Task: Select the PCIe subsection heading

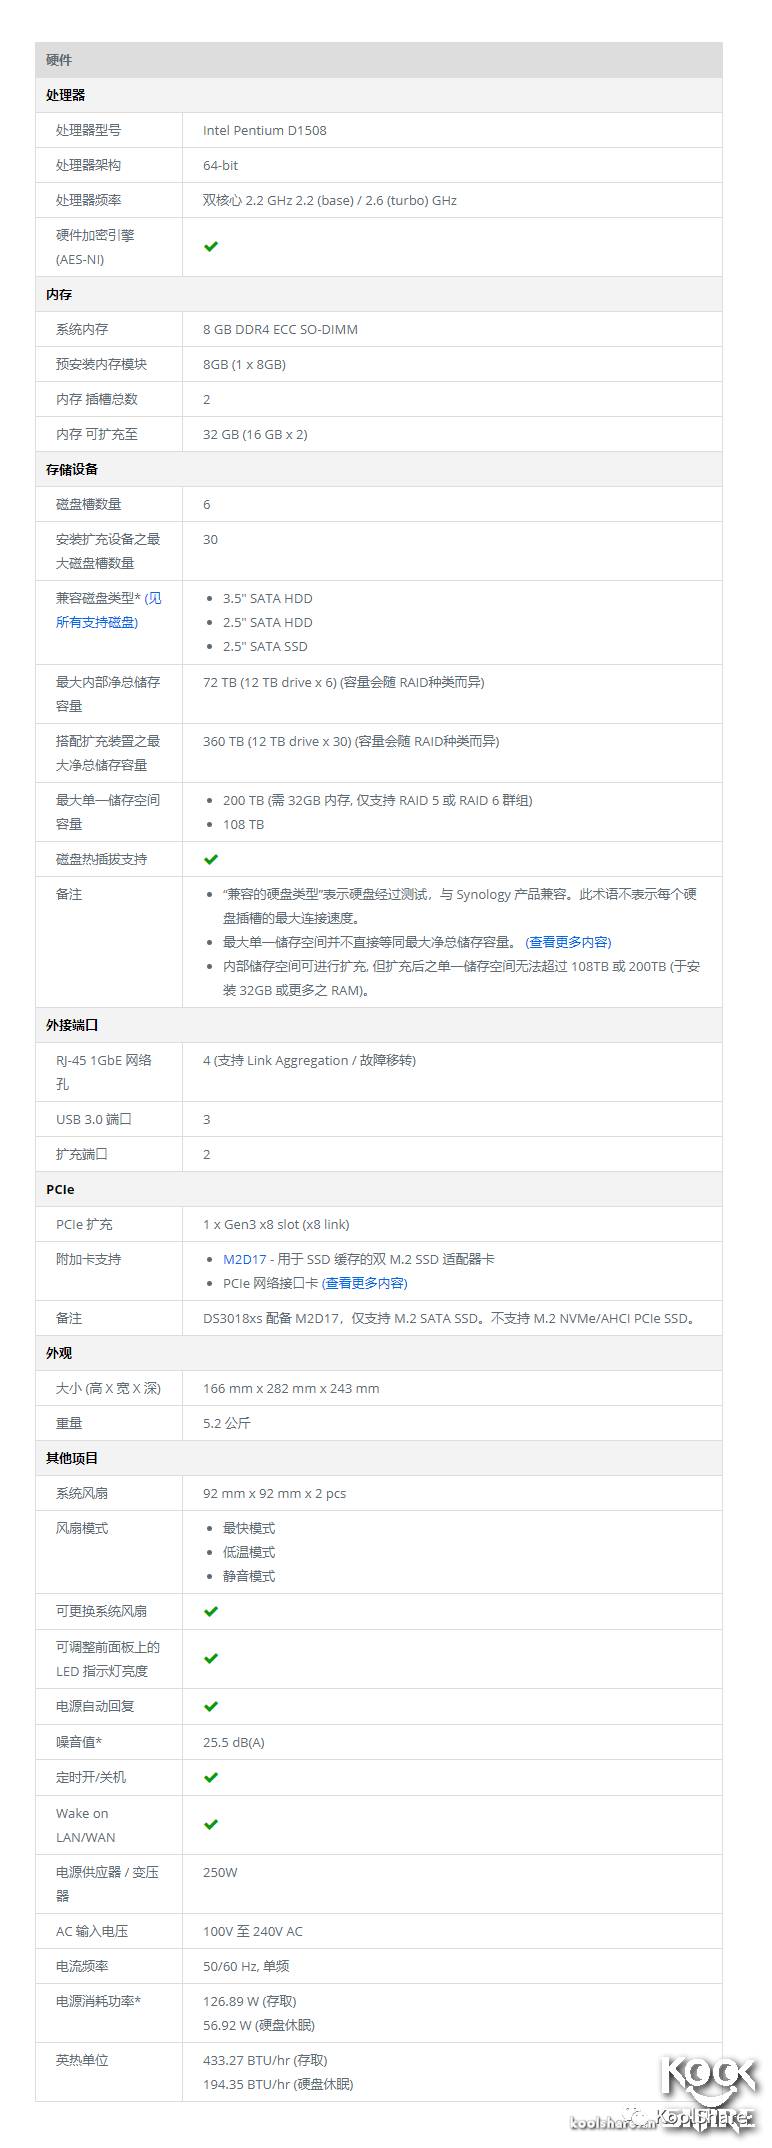Action: tap(379, 1189)
